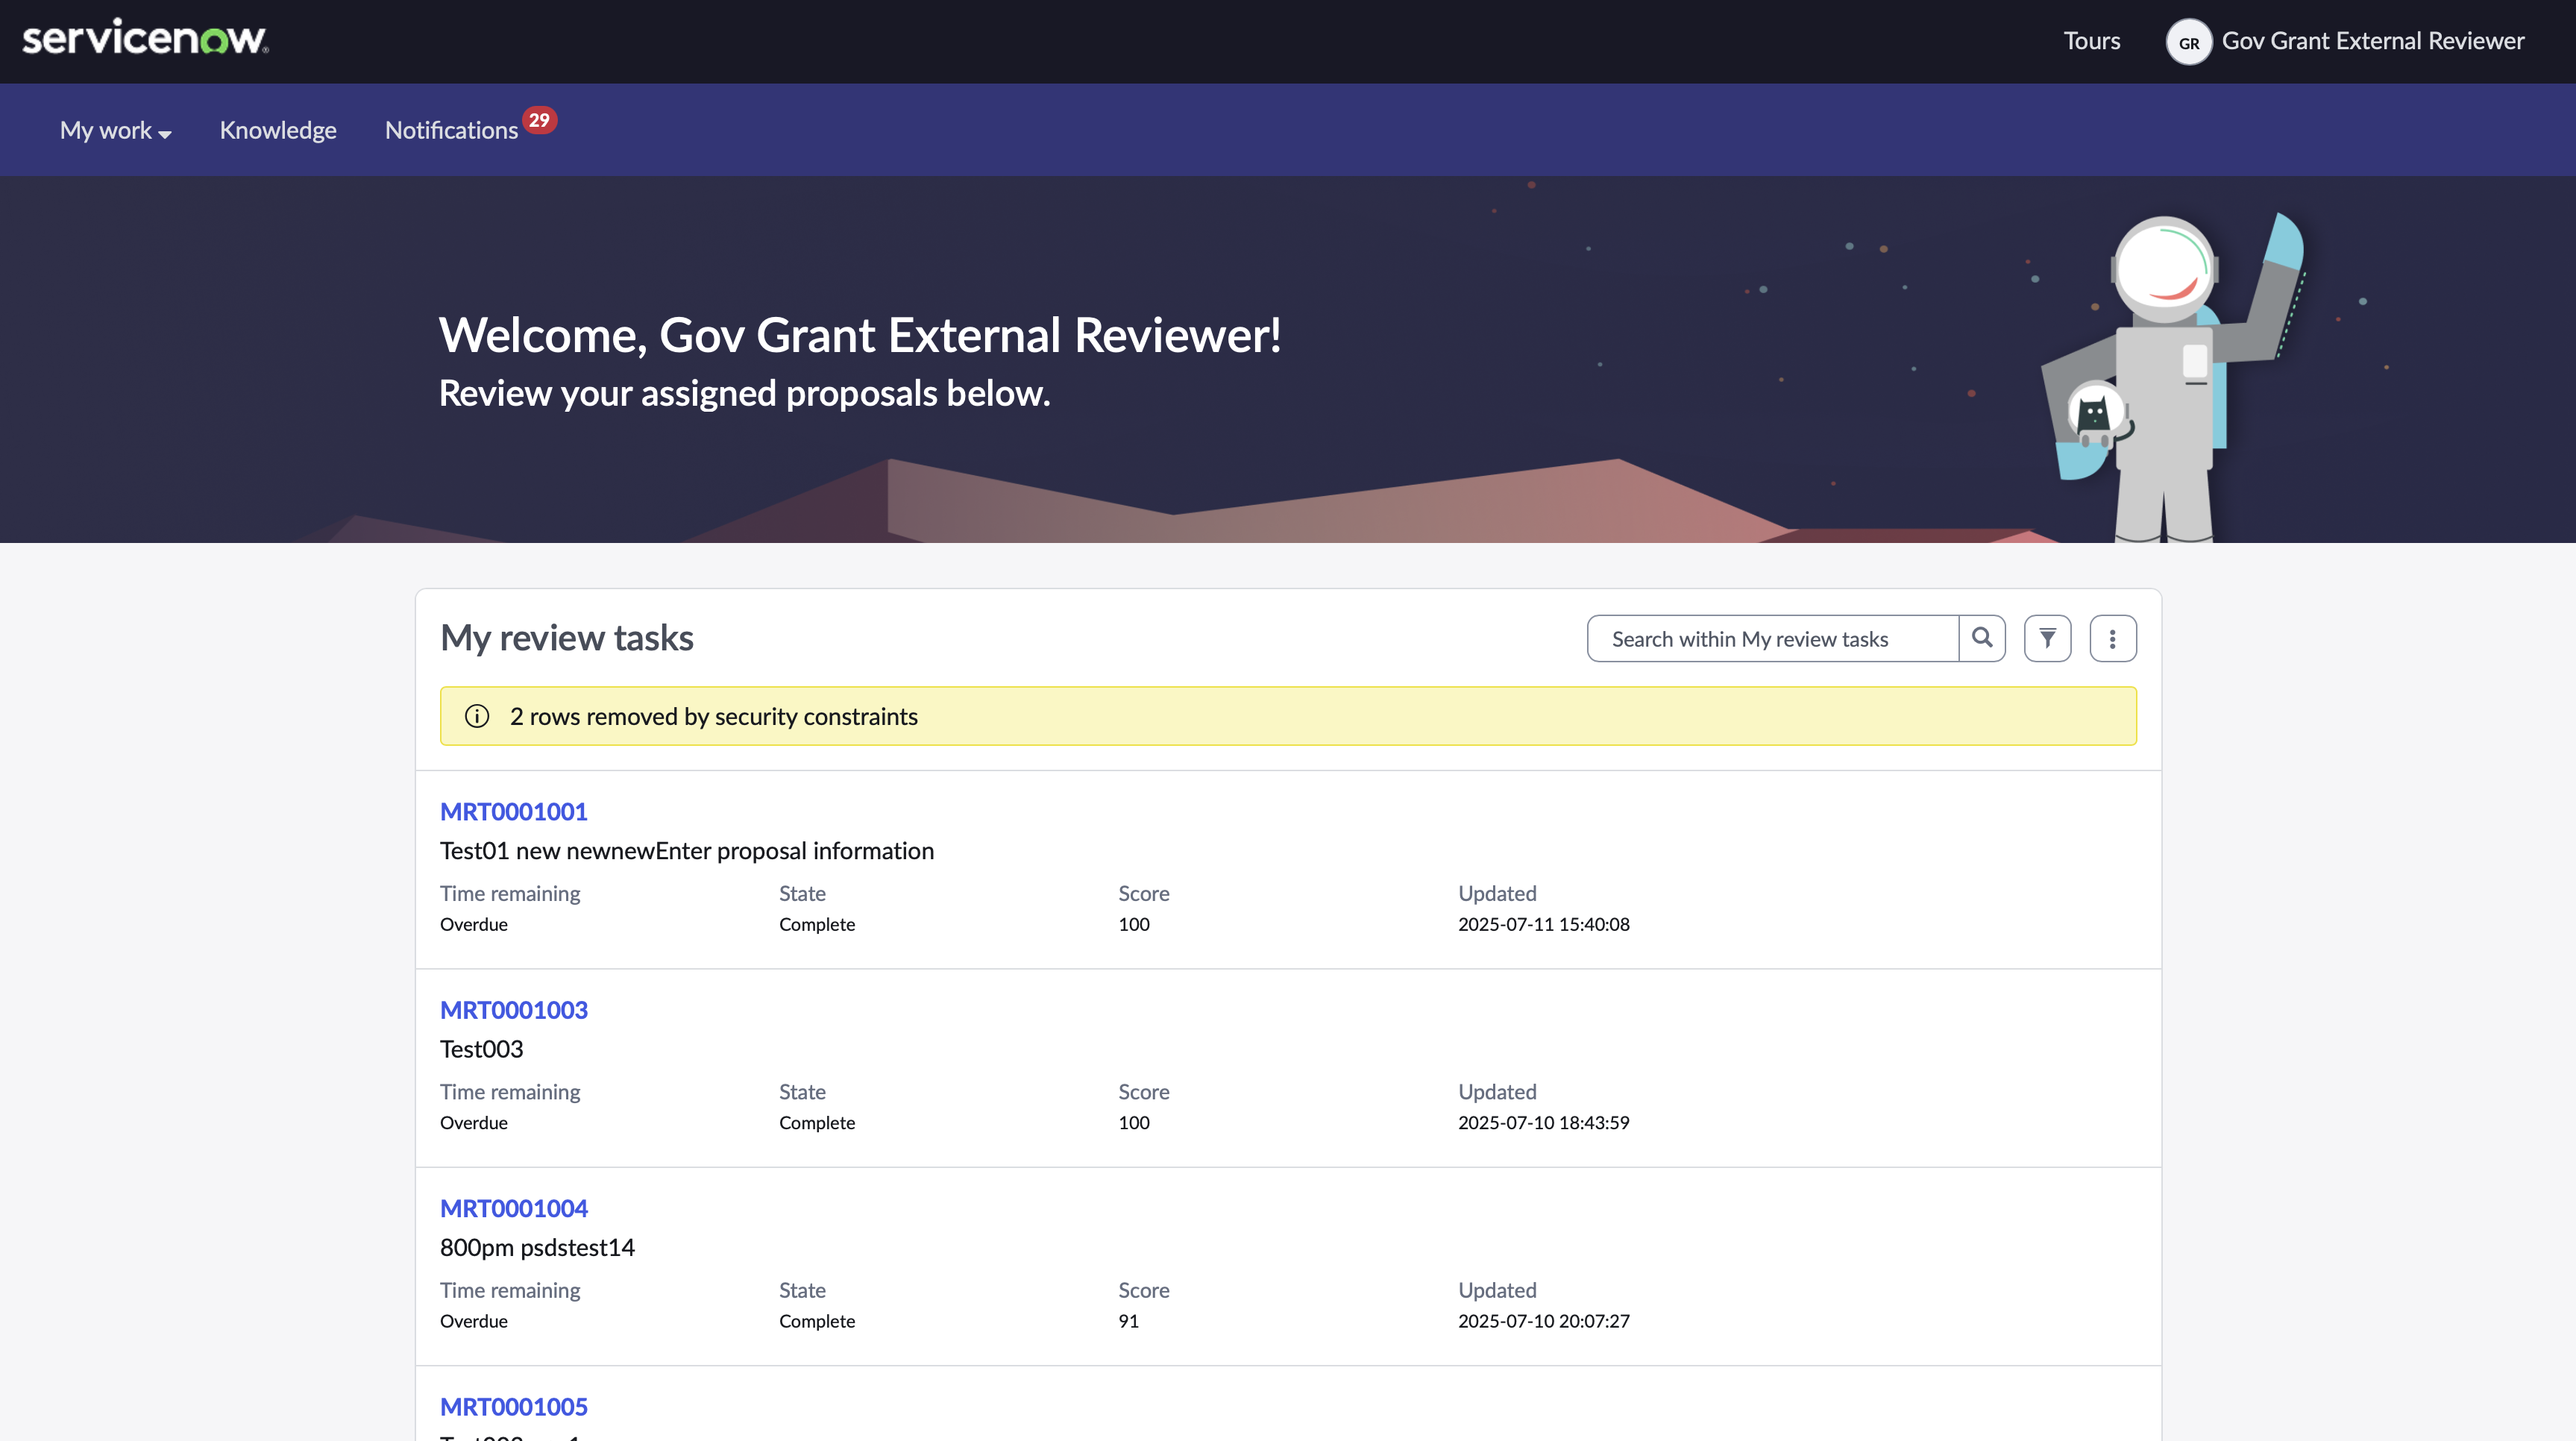The image size is (2576, 1441).
Task: Click the Complete state for MRT0001003
Action: point(817,1123)
